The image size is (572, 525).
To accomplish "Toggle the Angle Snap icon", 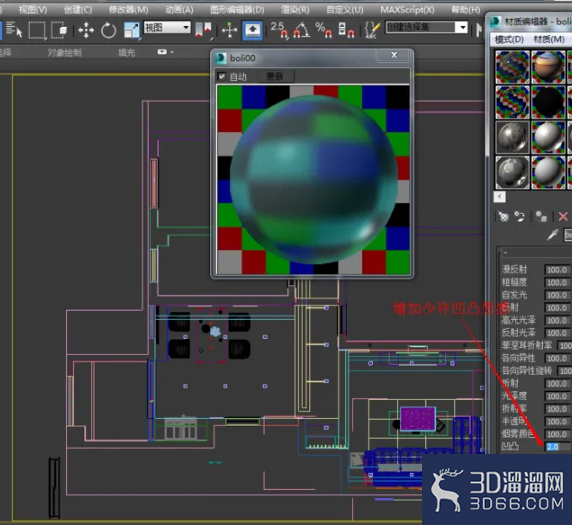I will point(302,30).
